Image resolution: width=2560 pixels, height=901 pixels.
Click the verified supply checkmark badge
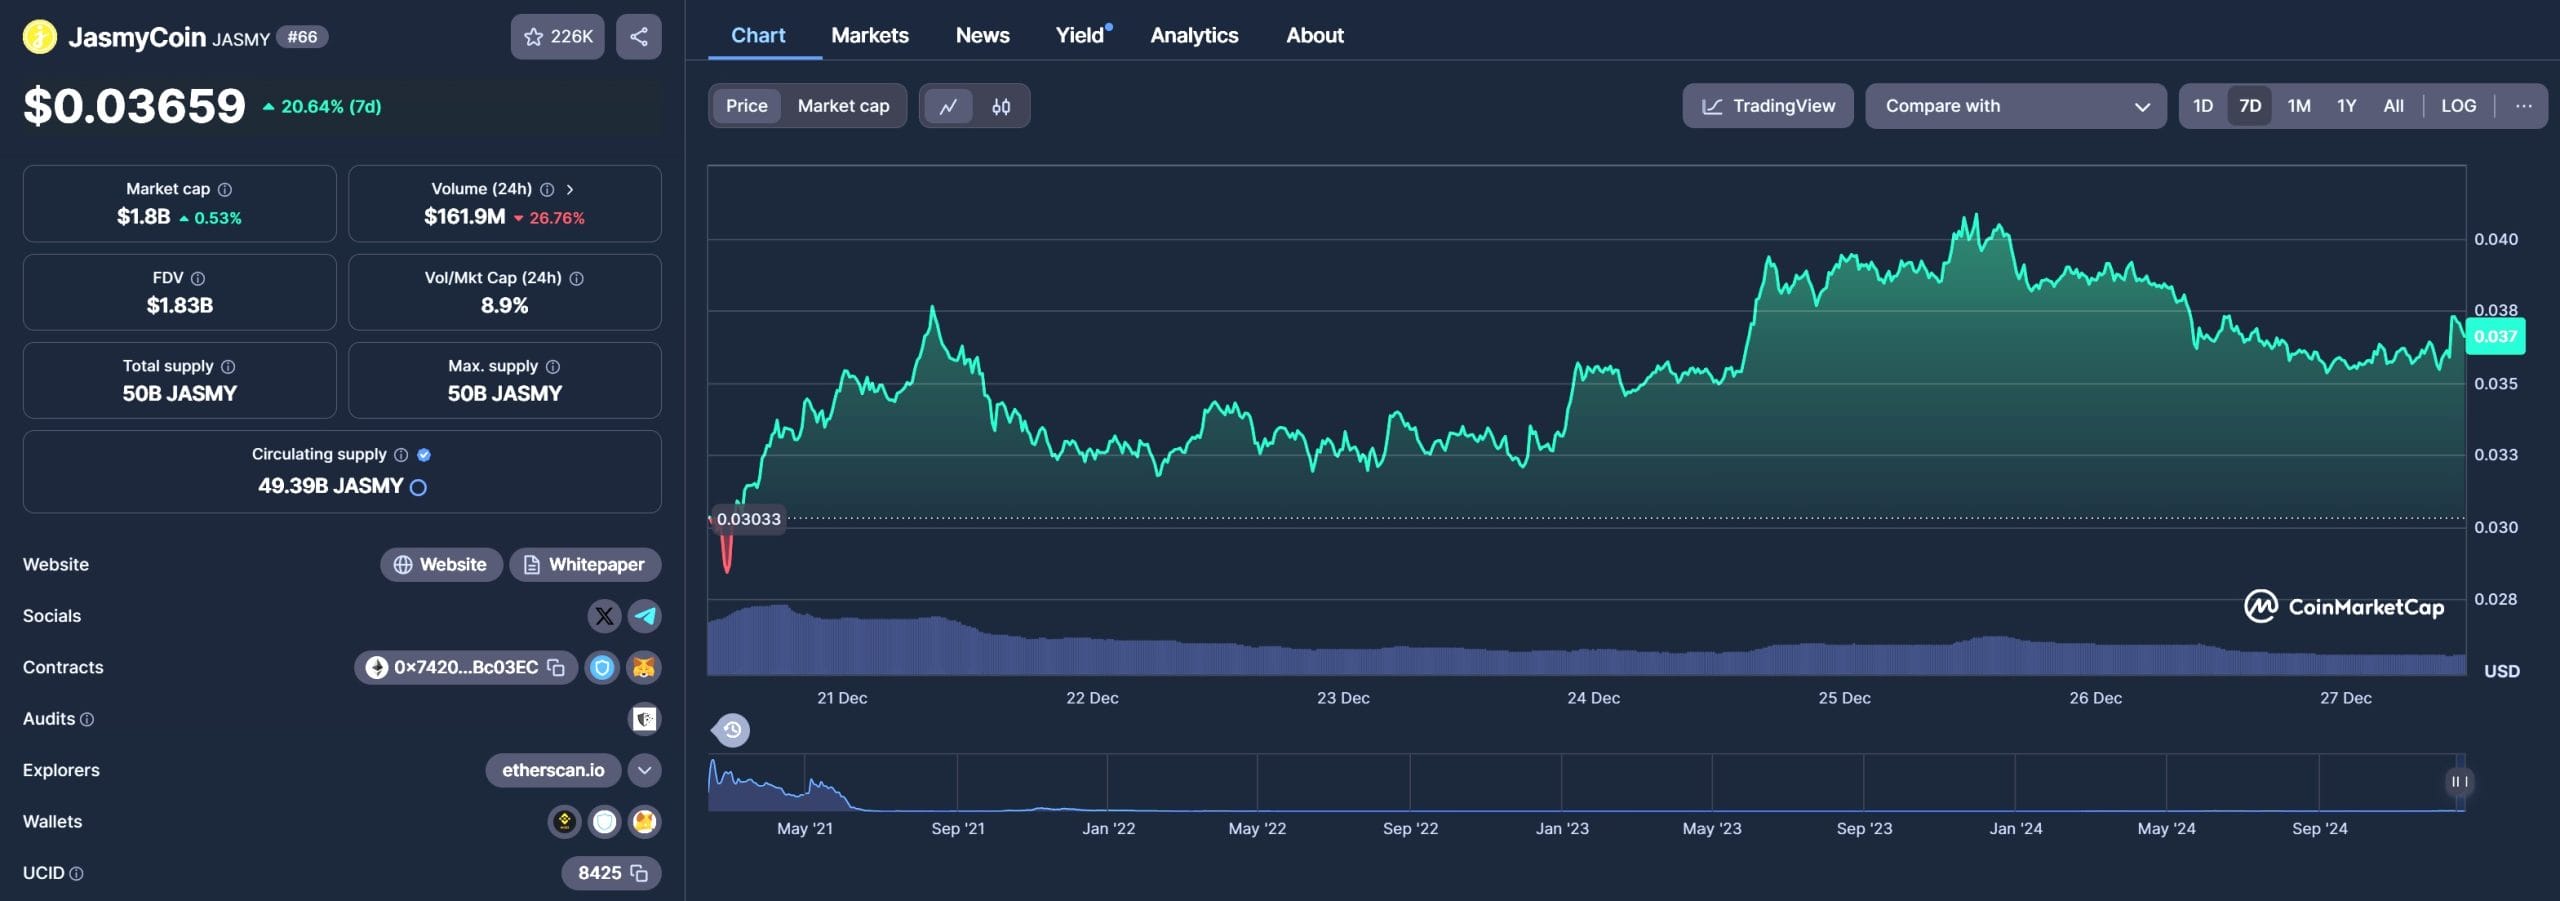[x=424, y=454]
